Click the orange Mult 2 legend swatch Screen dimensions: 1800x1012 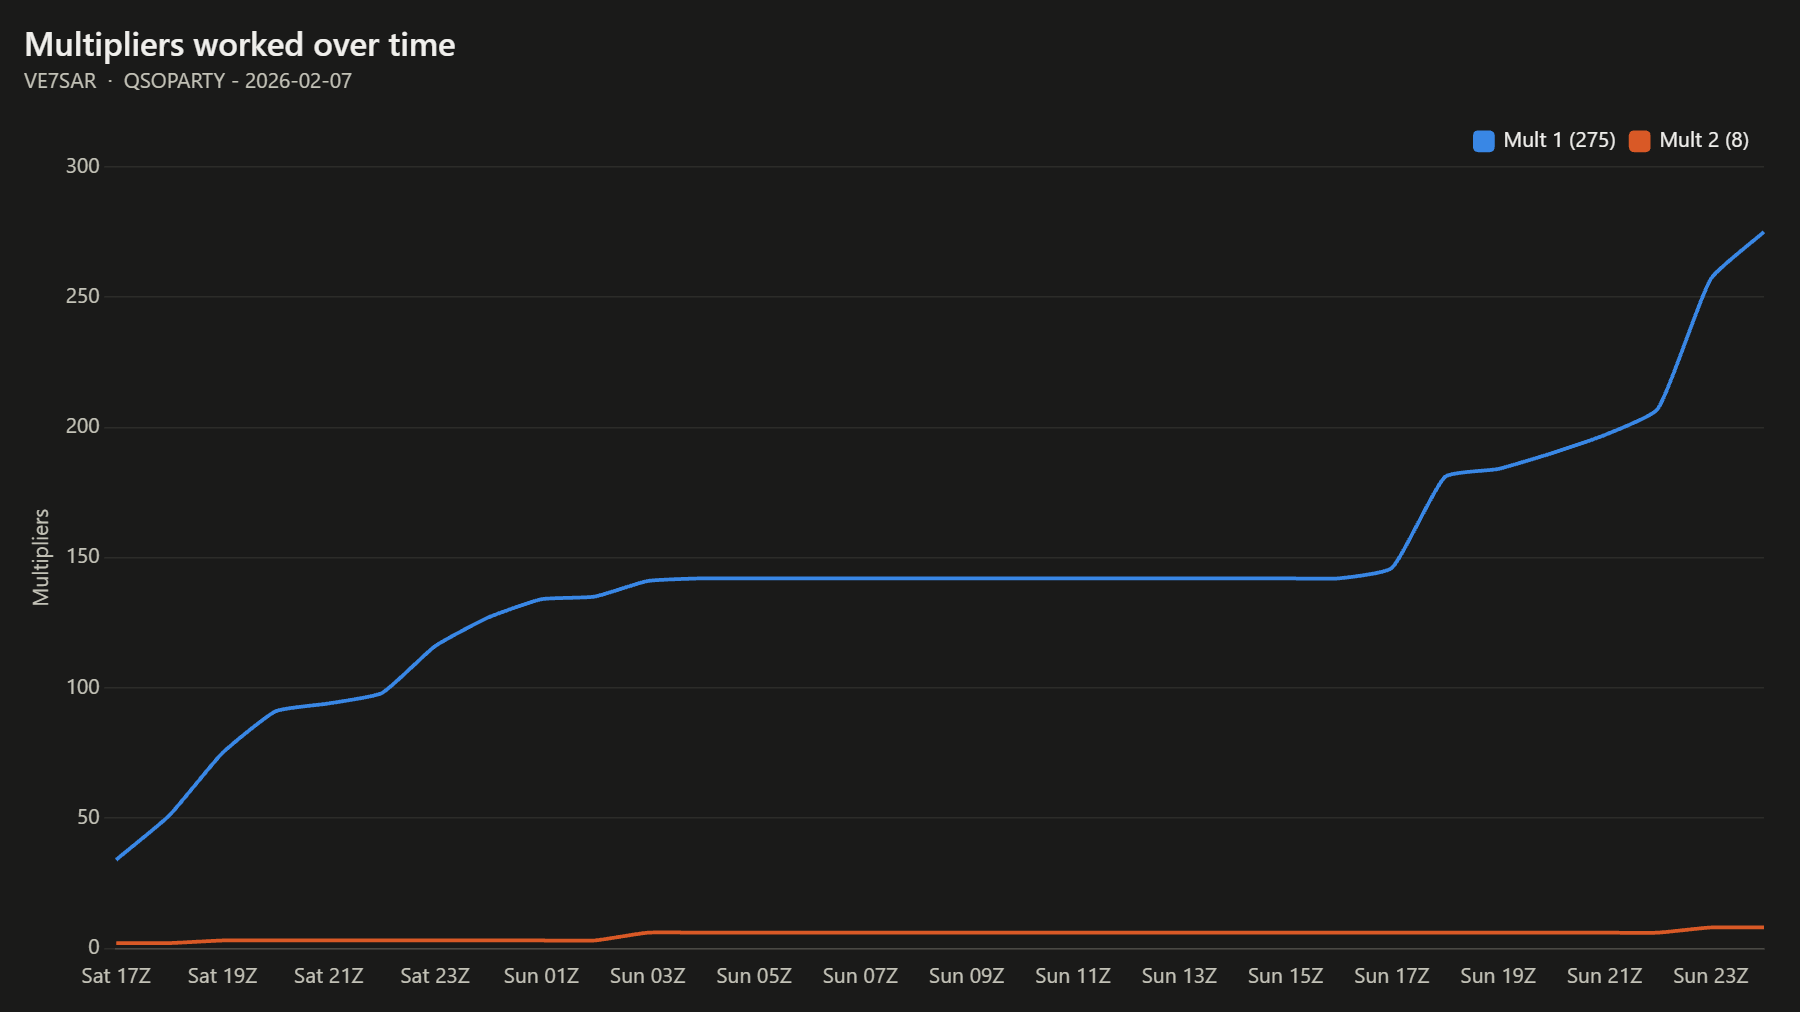(x=1640, y=141)
